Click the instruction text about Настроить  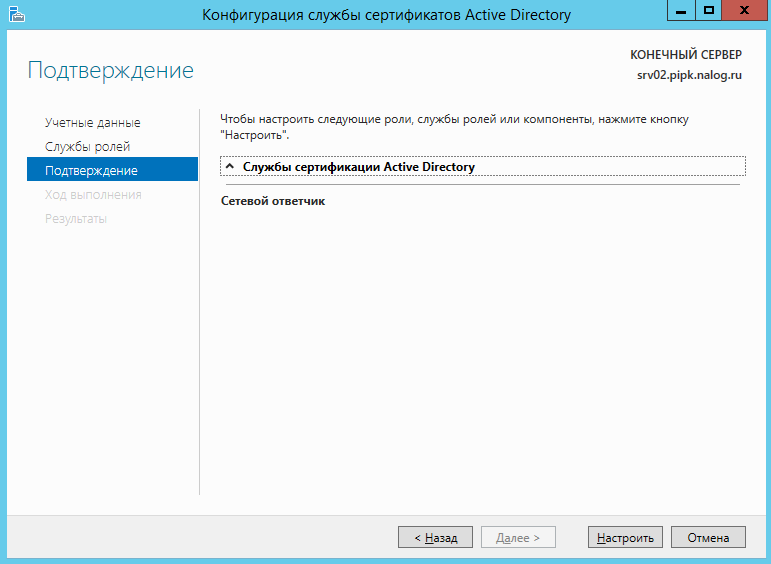pos(454,127)
